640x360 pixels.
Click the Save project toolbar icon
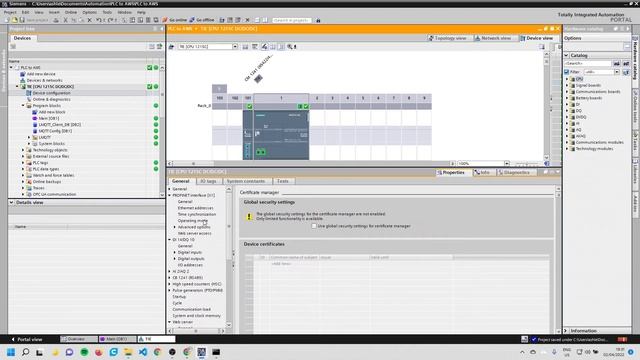[x=22, y=20]
